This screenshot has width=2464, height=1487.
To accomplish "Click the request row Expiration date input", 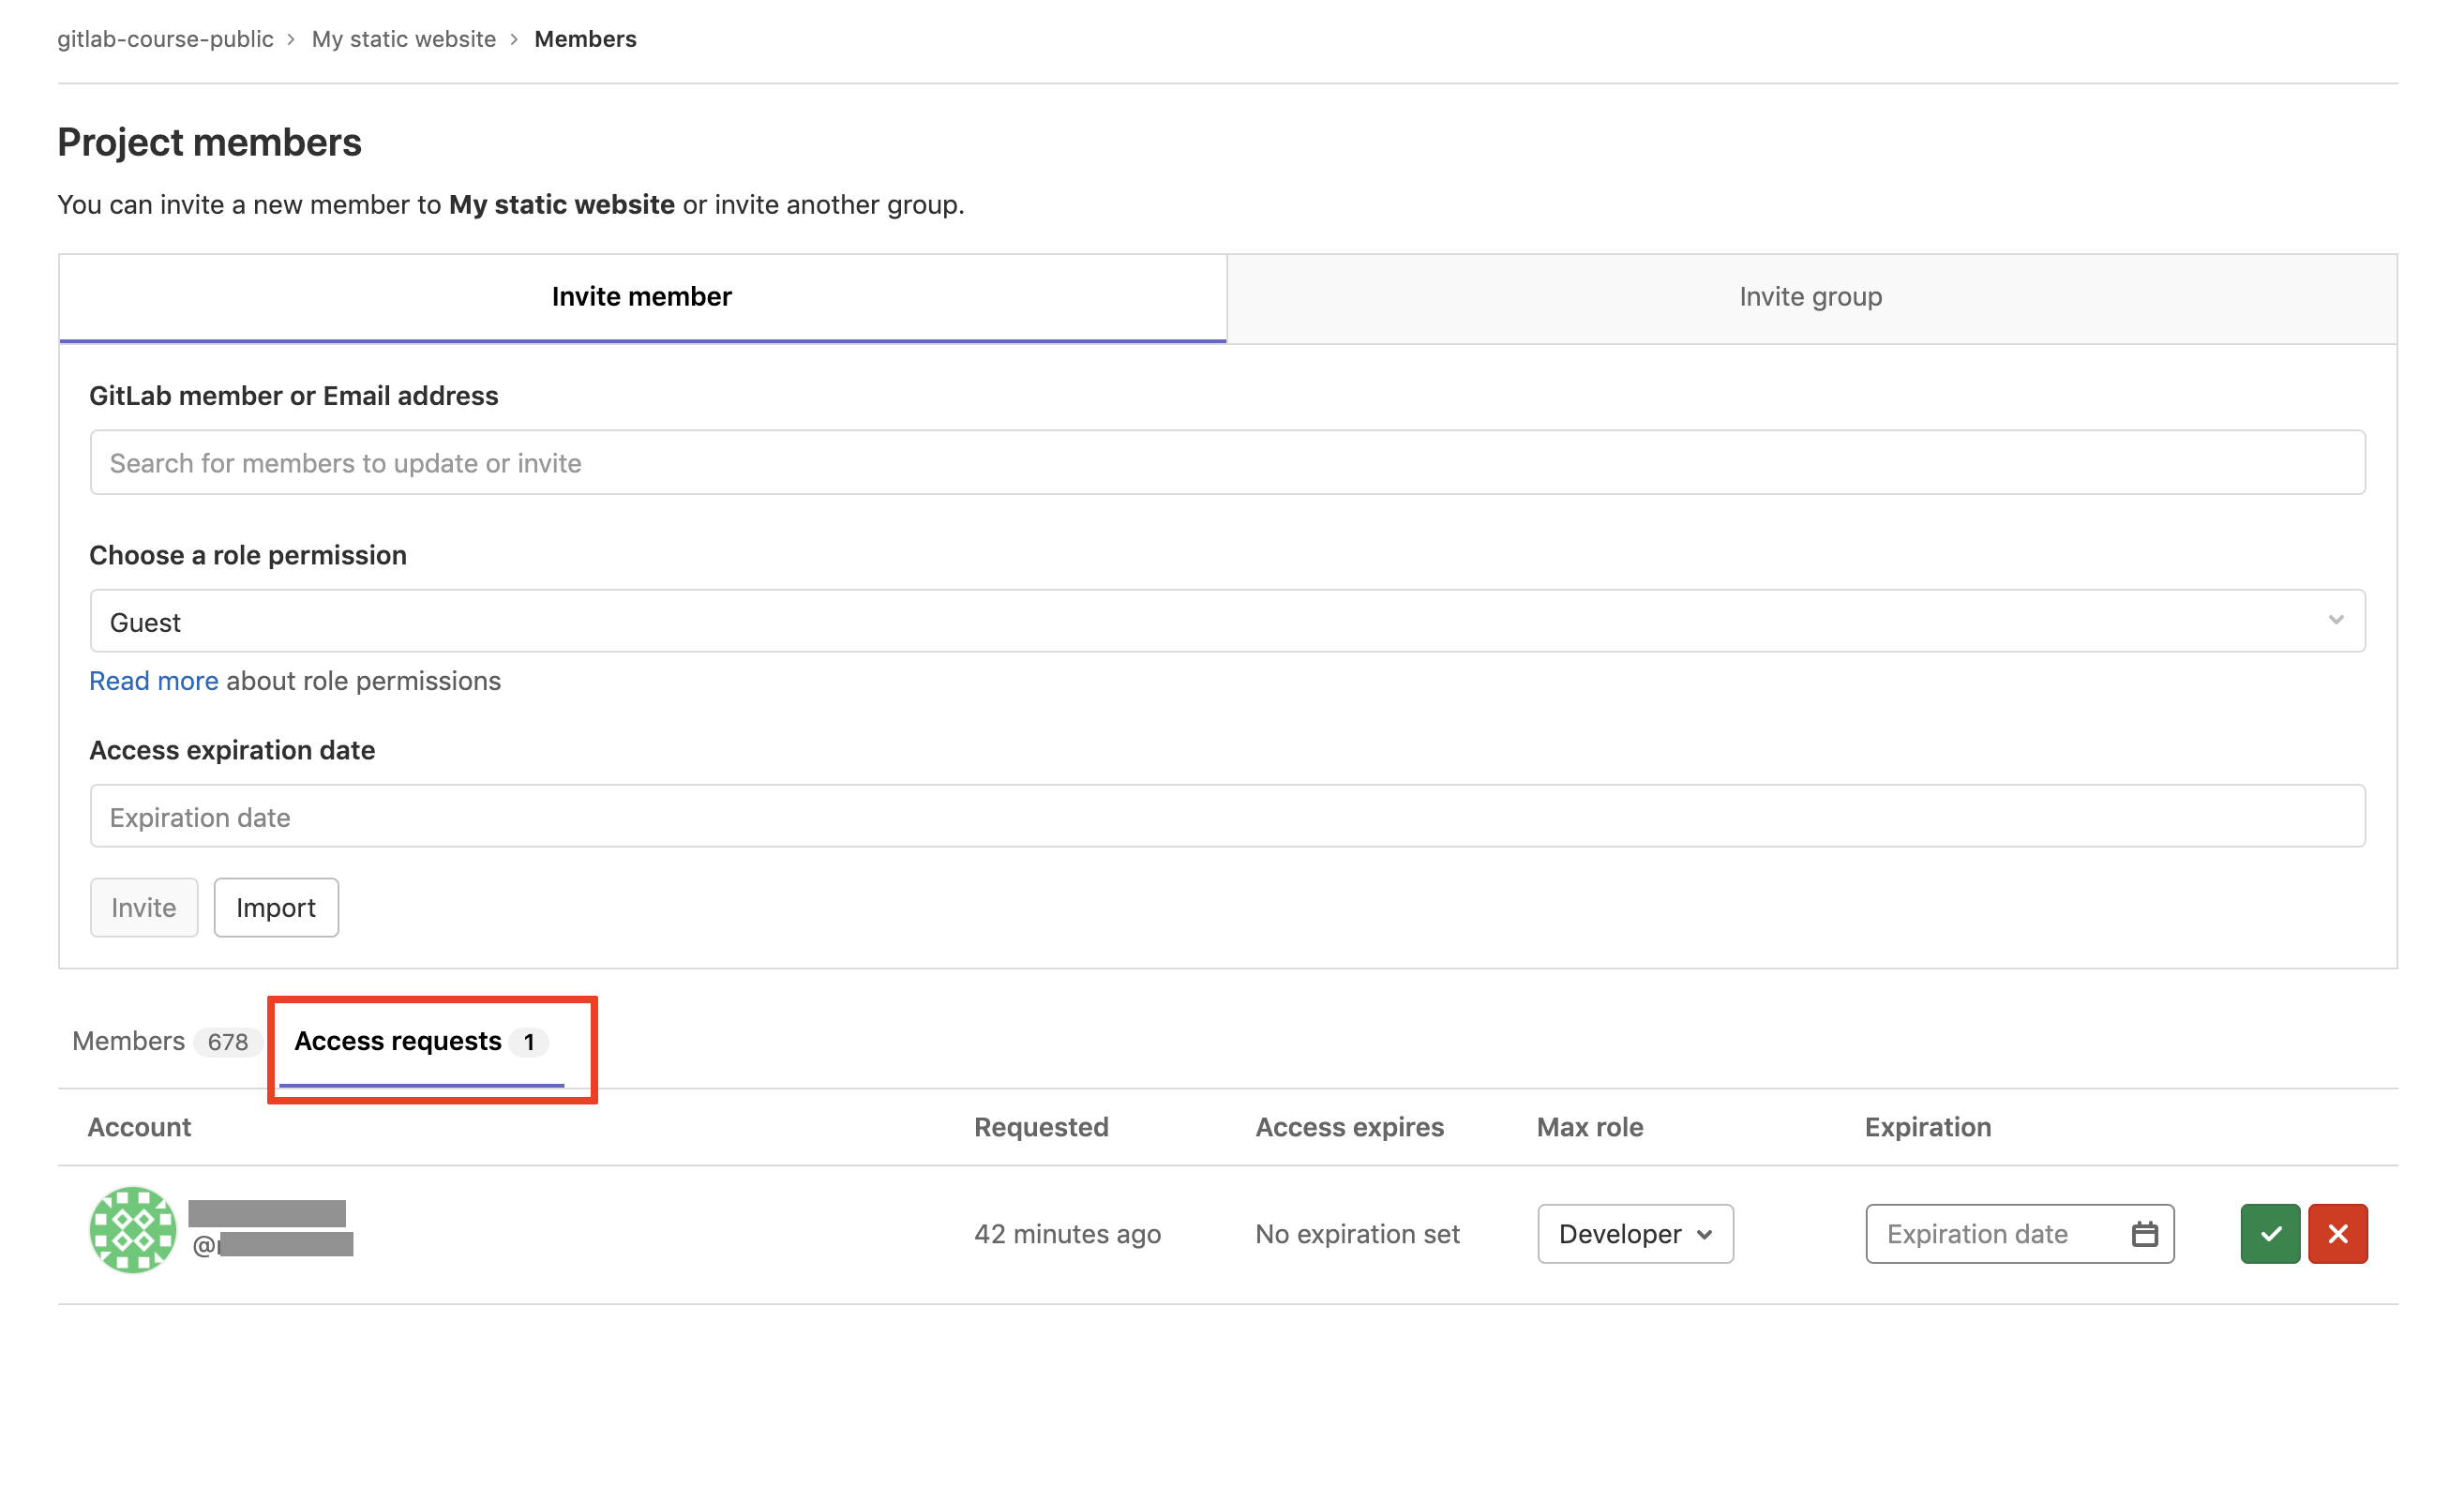I will (1995, 1233).
